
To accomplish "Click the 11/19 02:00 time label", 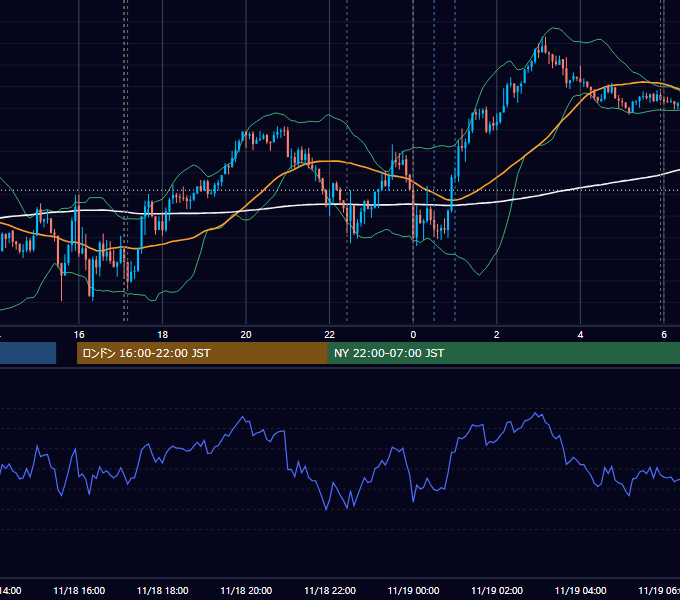I will pyautogui.click(x=497, y=590).
